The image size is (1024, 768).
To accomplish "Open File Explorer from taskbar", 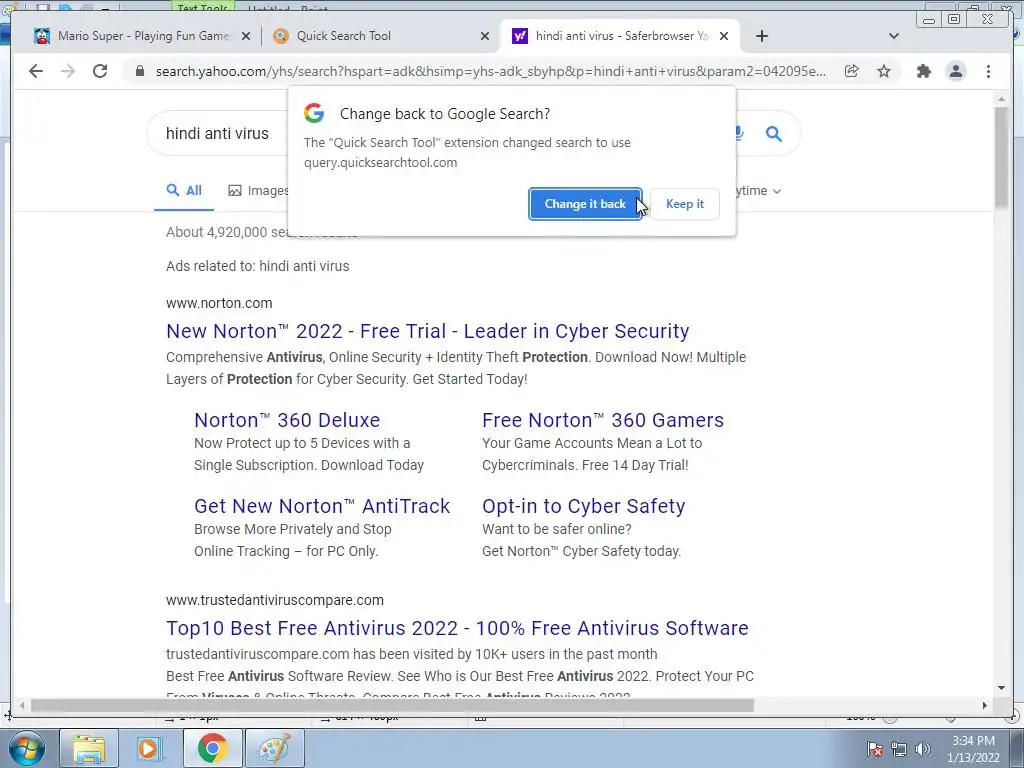I will pyautogui.click(x=89, y=748).
